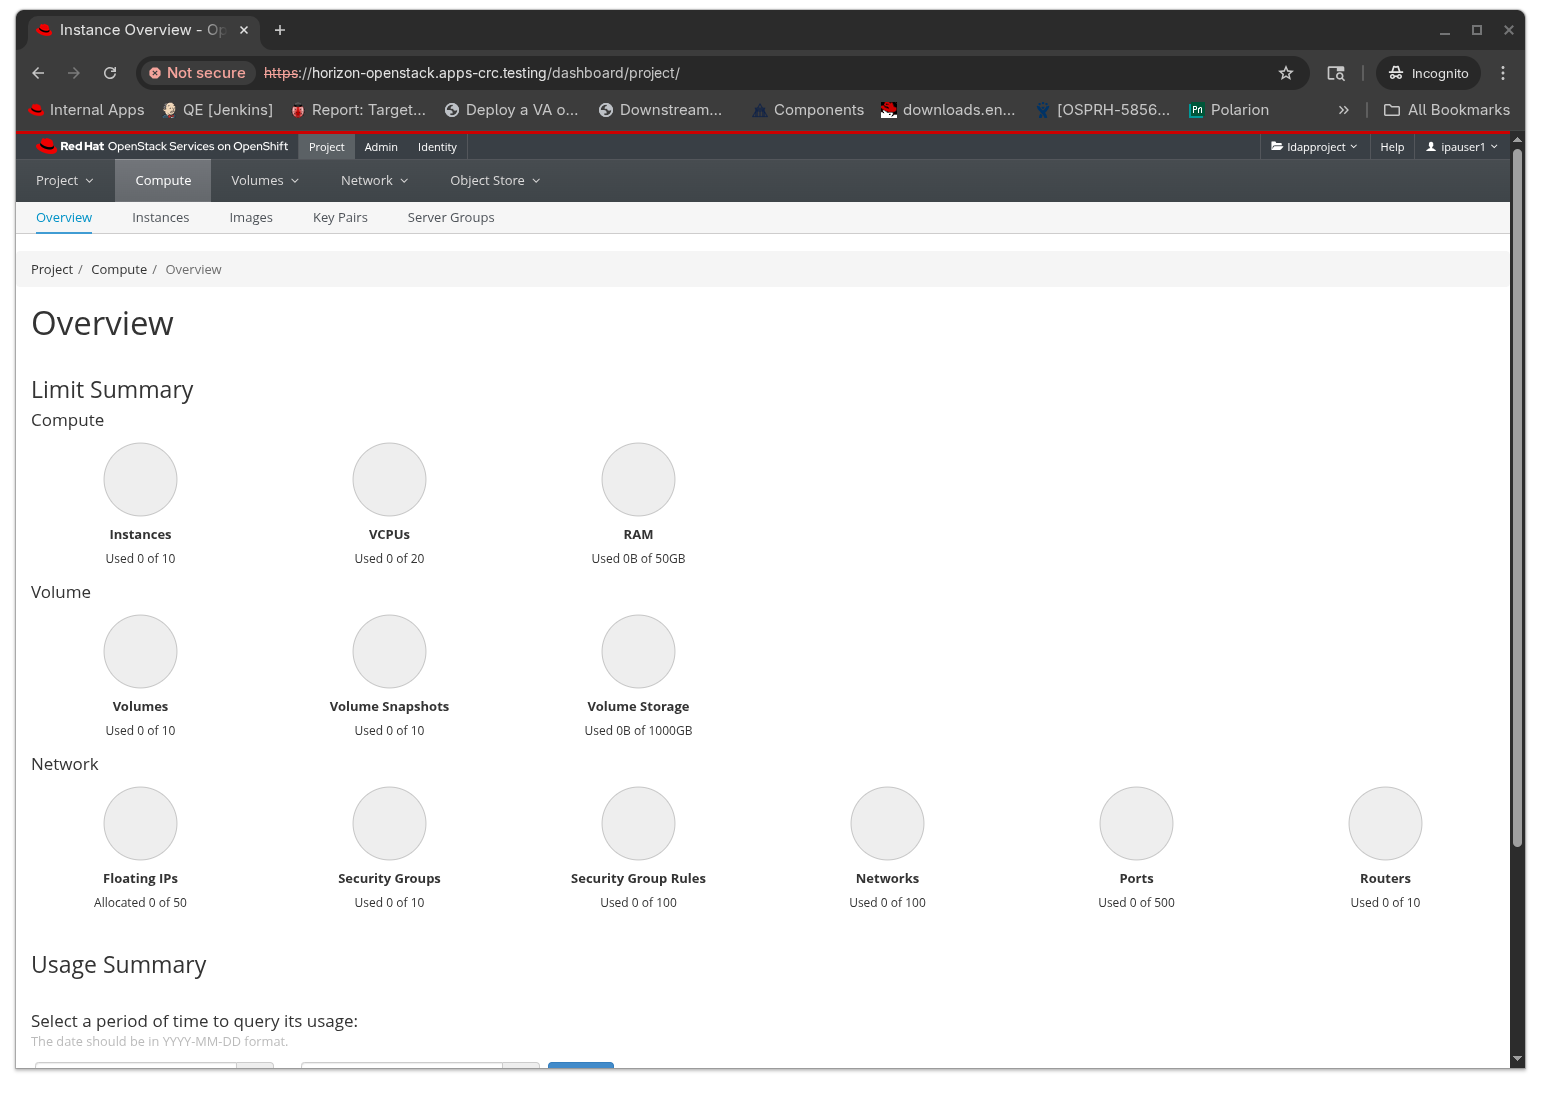Click Compute in breadcrumb

(x=119, y=270)
